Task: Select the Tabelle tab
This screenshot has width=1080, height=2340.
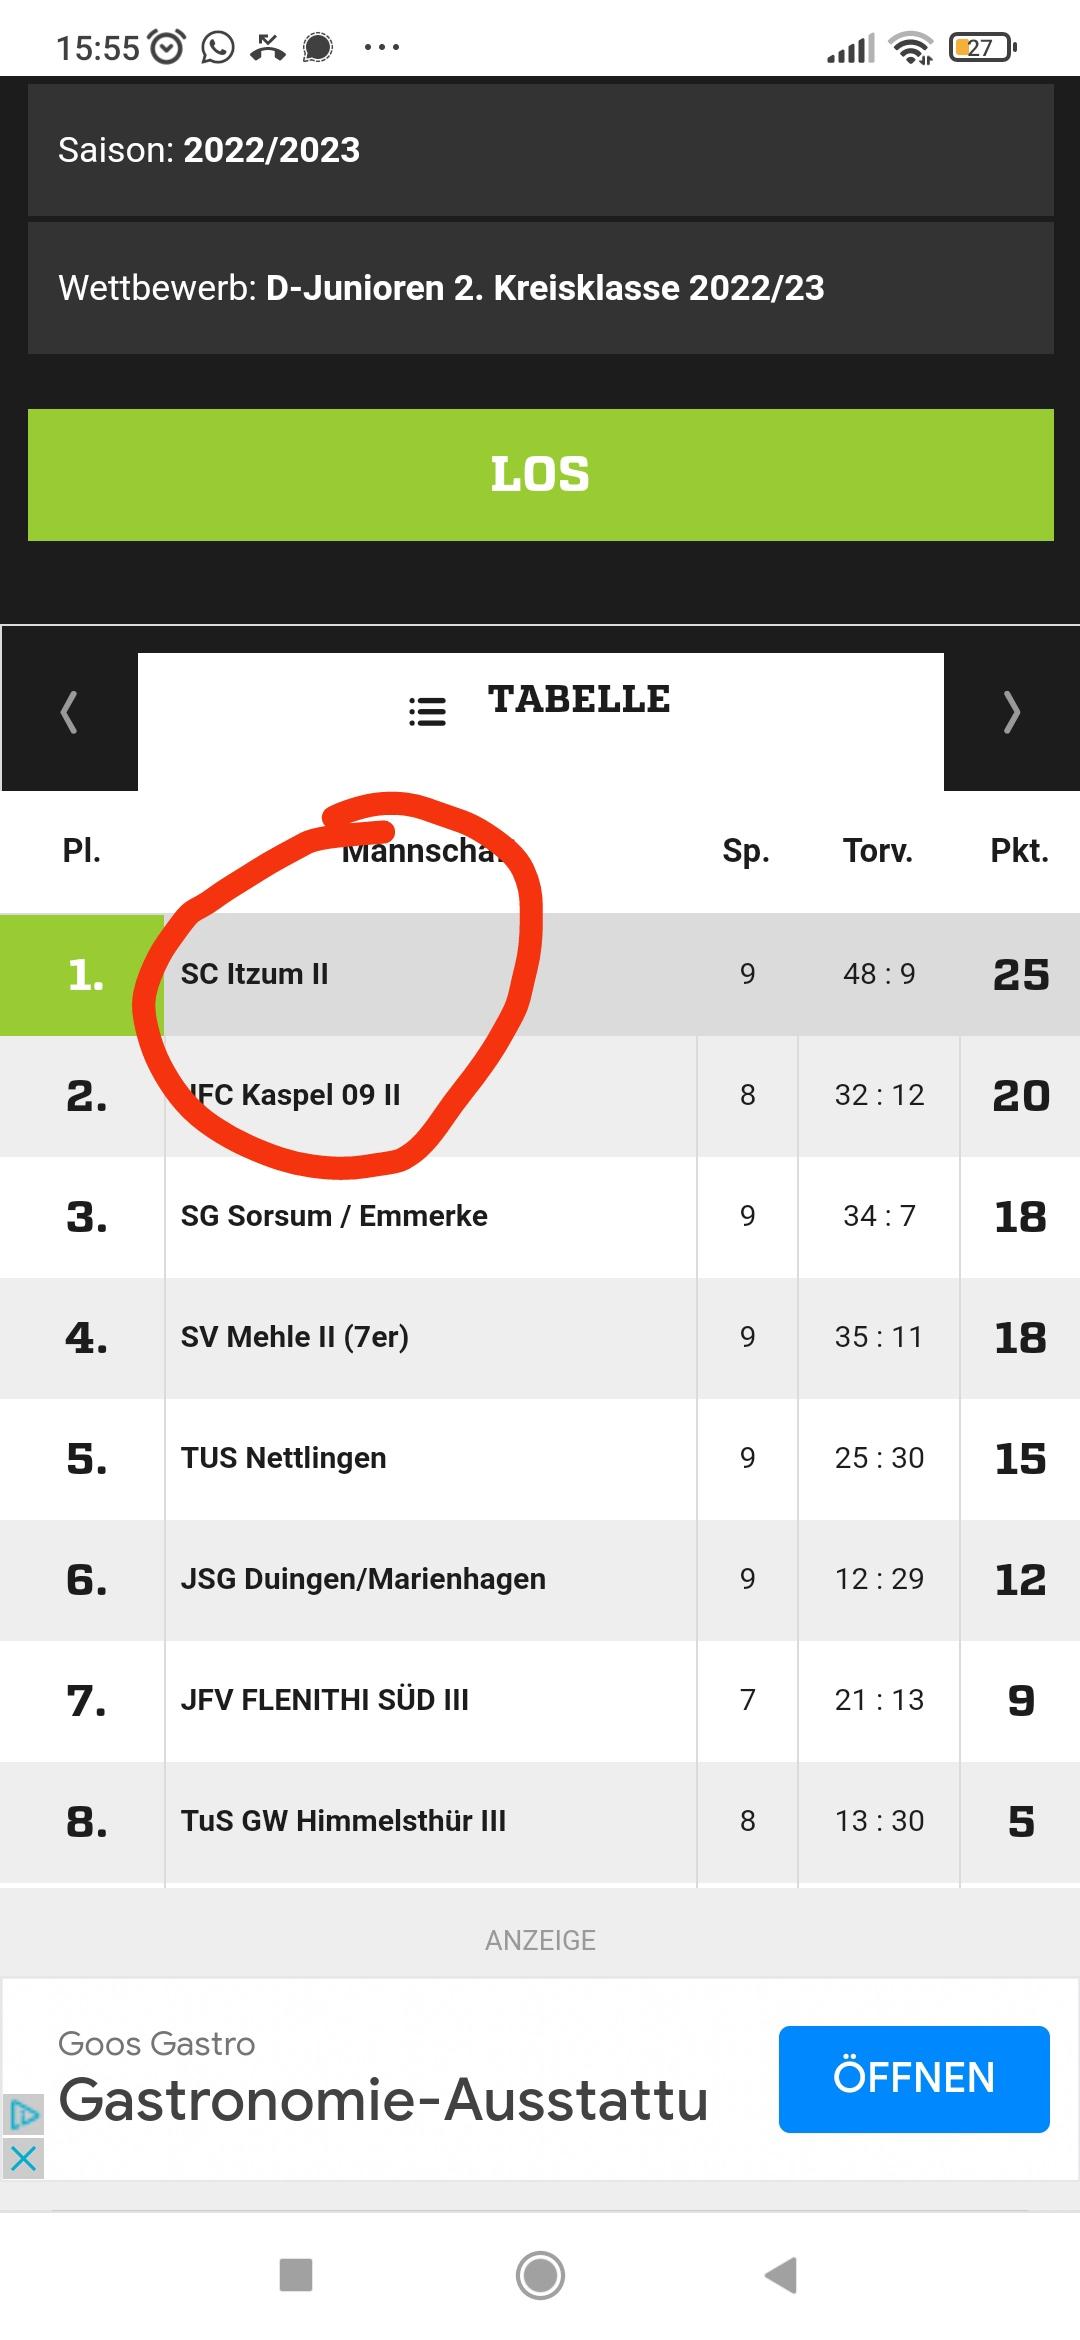Action: (578, 700)
